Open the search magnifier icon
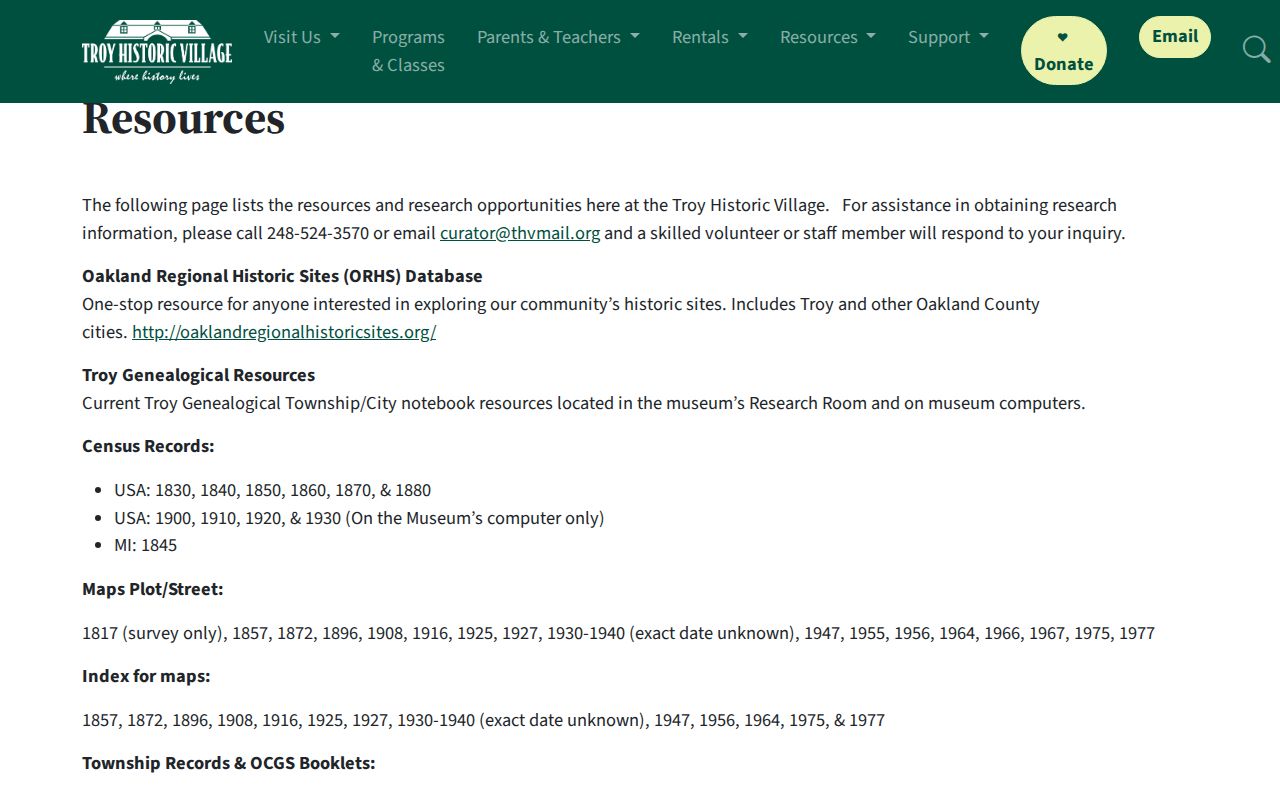This screenshot has height=800, width=1280. click(1256, 49)
